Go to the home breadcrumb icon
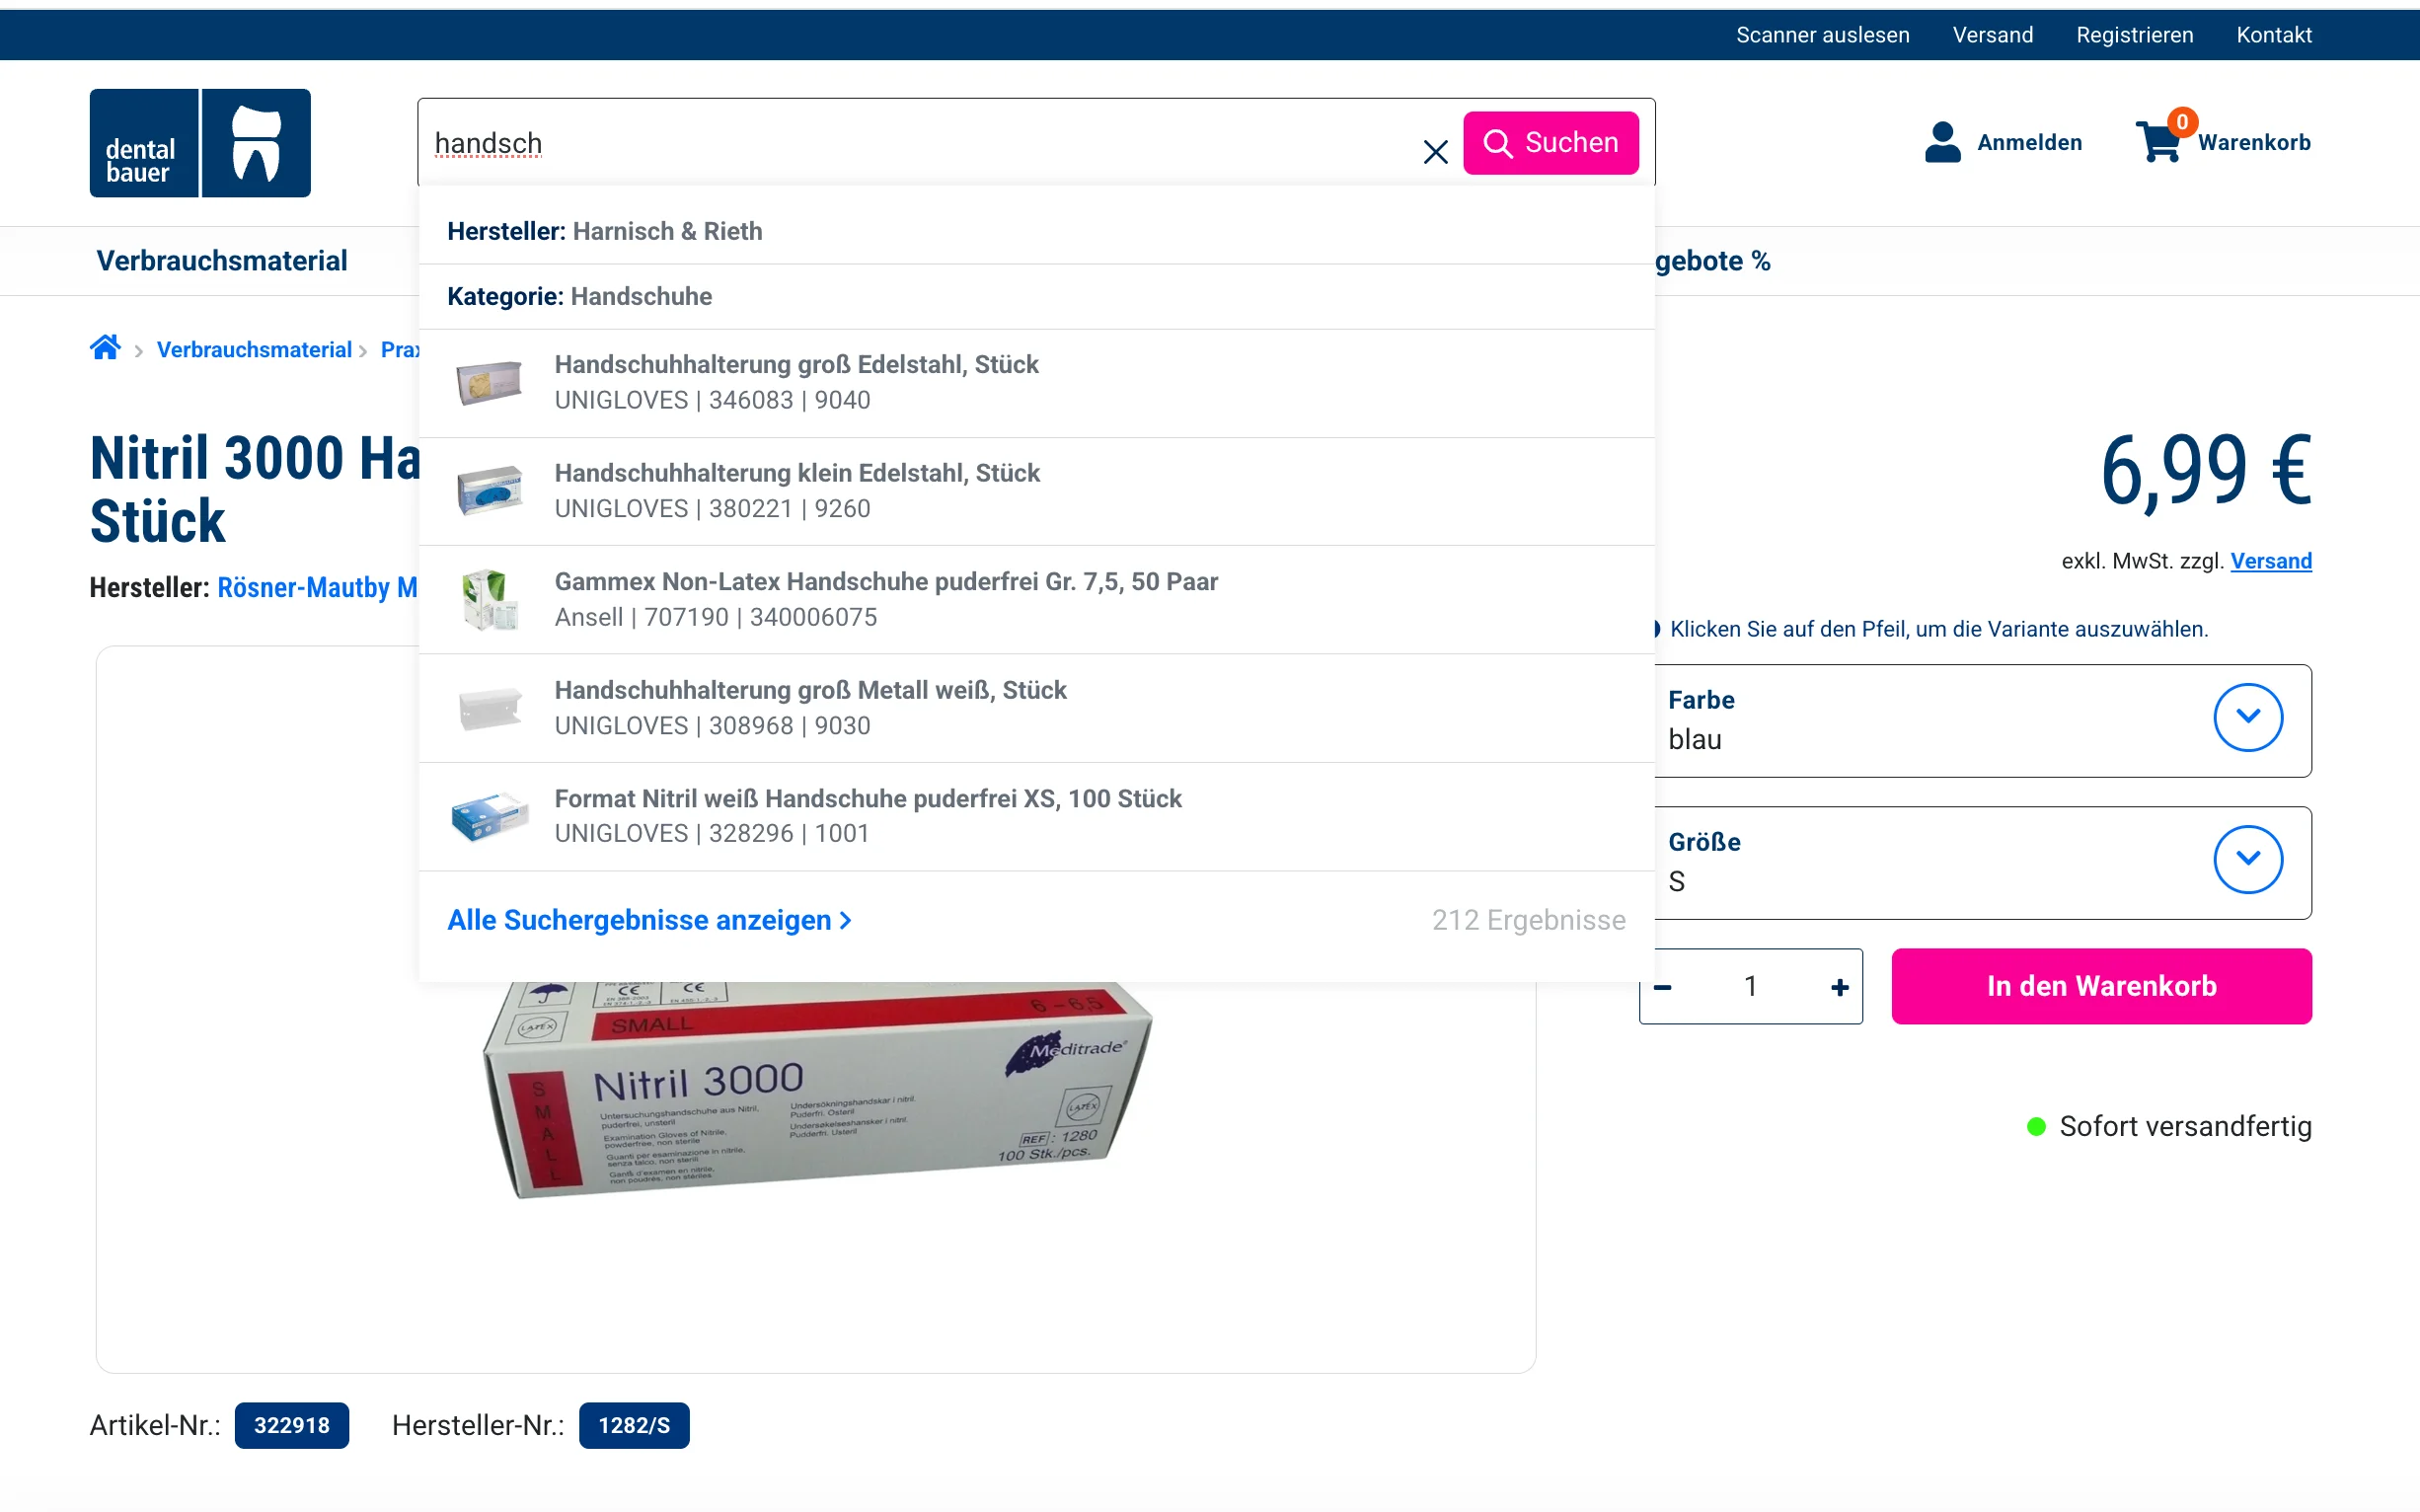 click(105, 348)
